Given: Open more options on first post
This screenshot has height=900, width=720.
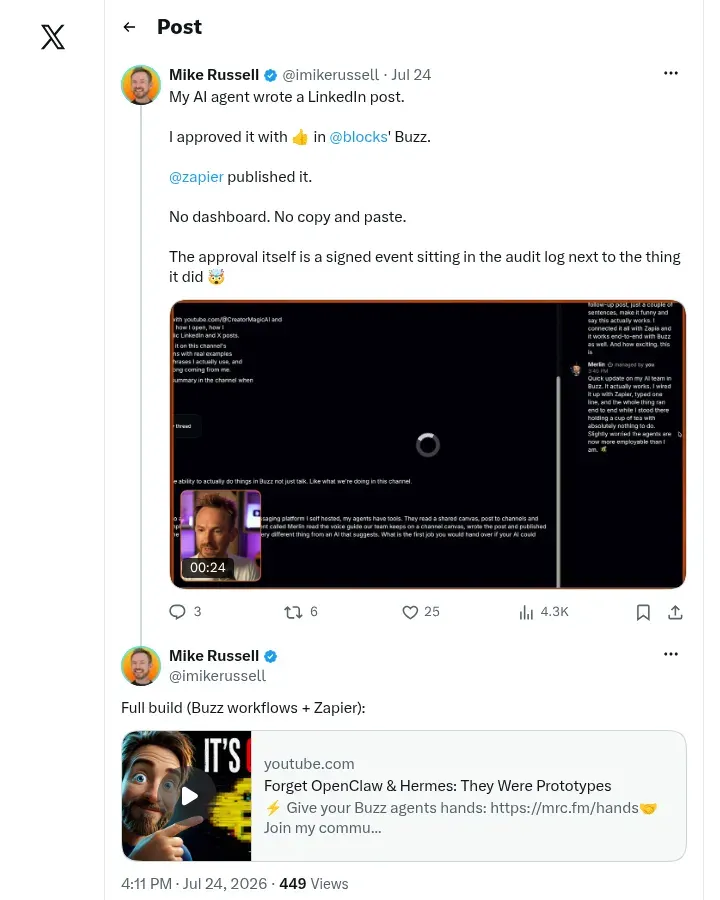Looking at the screenshot, I should [x=671, y=73].
